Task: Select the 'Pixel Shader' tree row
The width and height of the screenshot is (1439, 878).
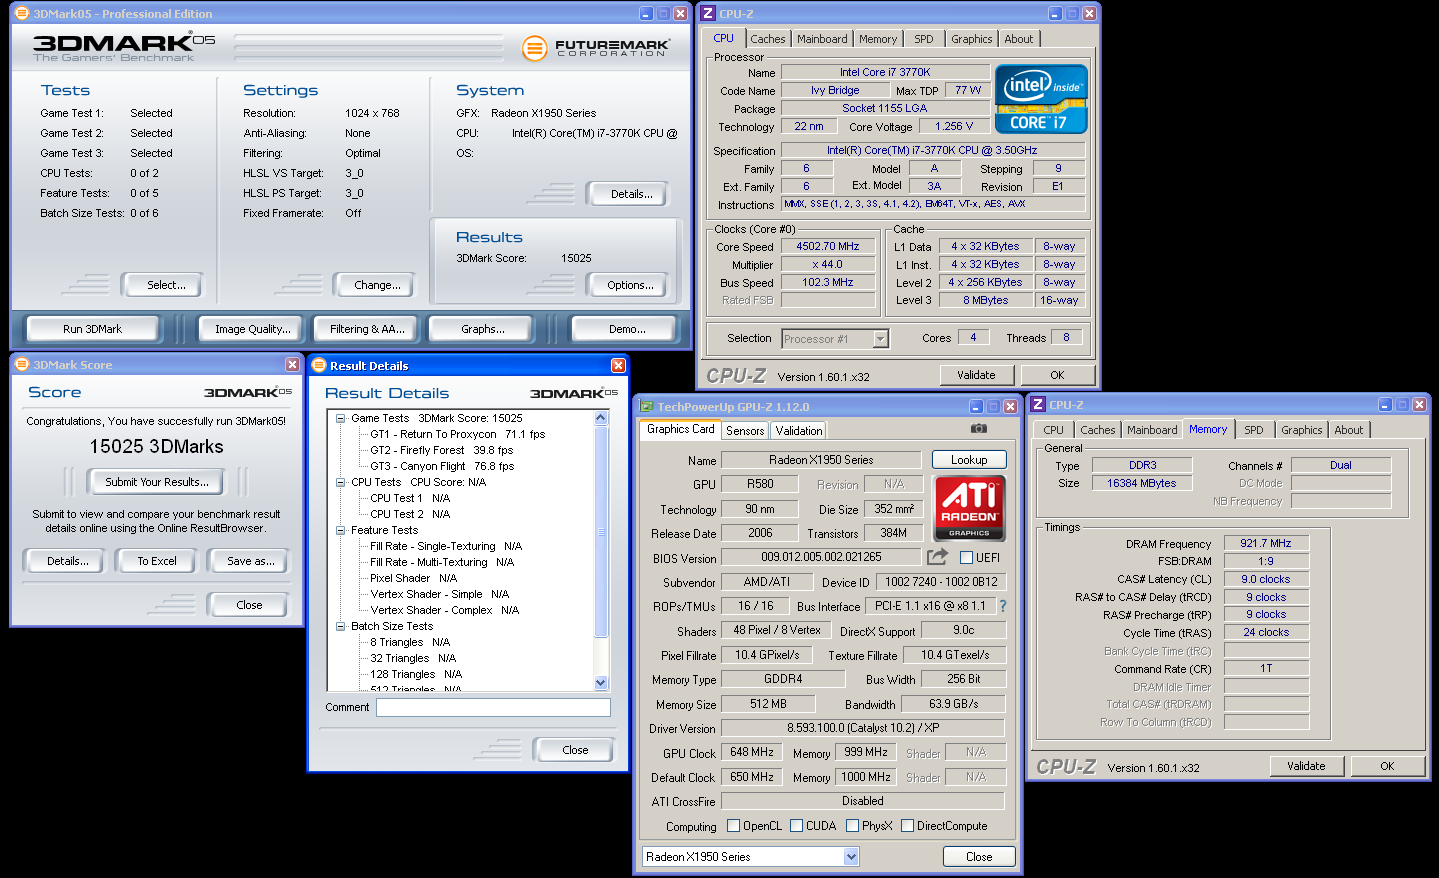Action: point(413,578)
